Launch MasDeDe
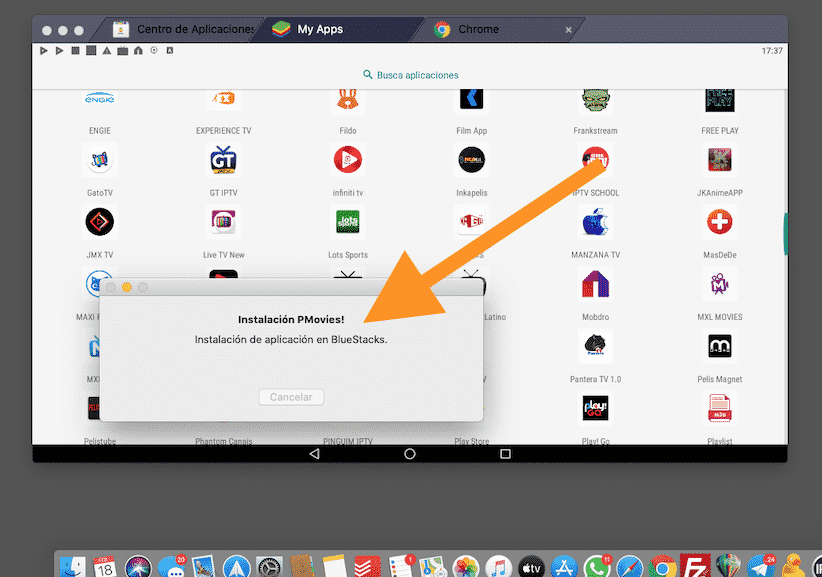Image resolution: width=822 pixels, height=577 pixels. 719,221
